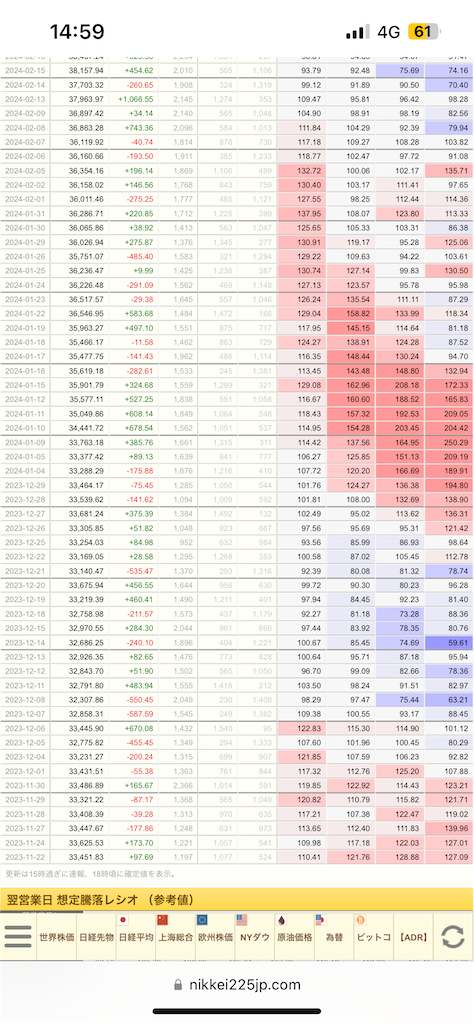Open the 日経先物 tab
Image resolution: width=474 pixels, height=1024 pixels.
[x=97, y=936]
